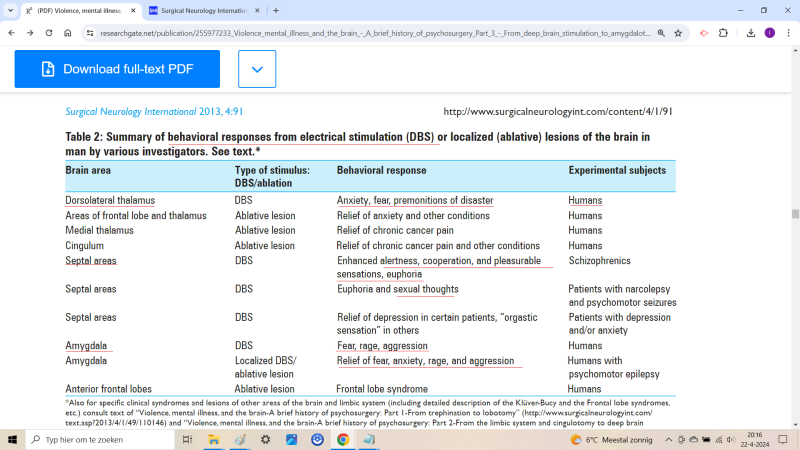Click Fear, rage, aggression text
The width and height of the screenshot is (800, 450).
tap(382, 346)
